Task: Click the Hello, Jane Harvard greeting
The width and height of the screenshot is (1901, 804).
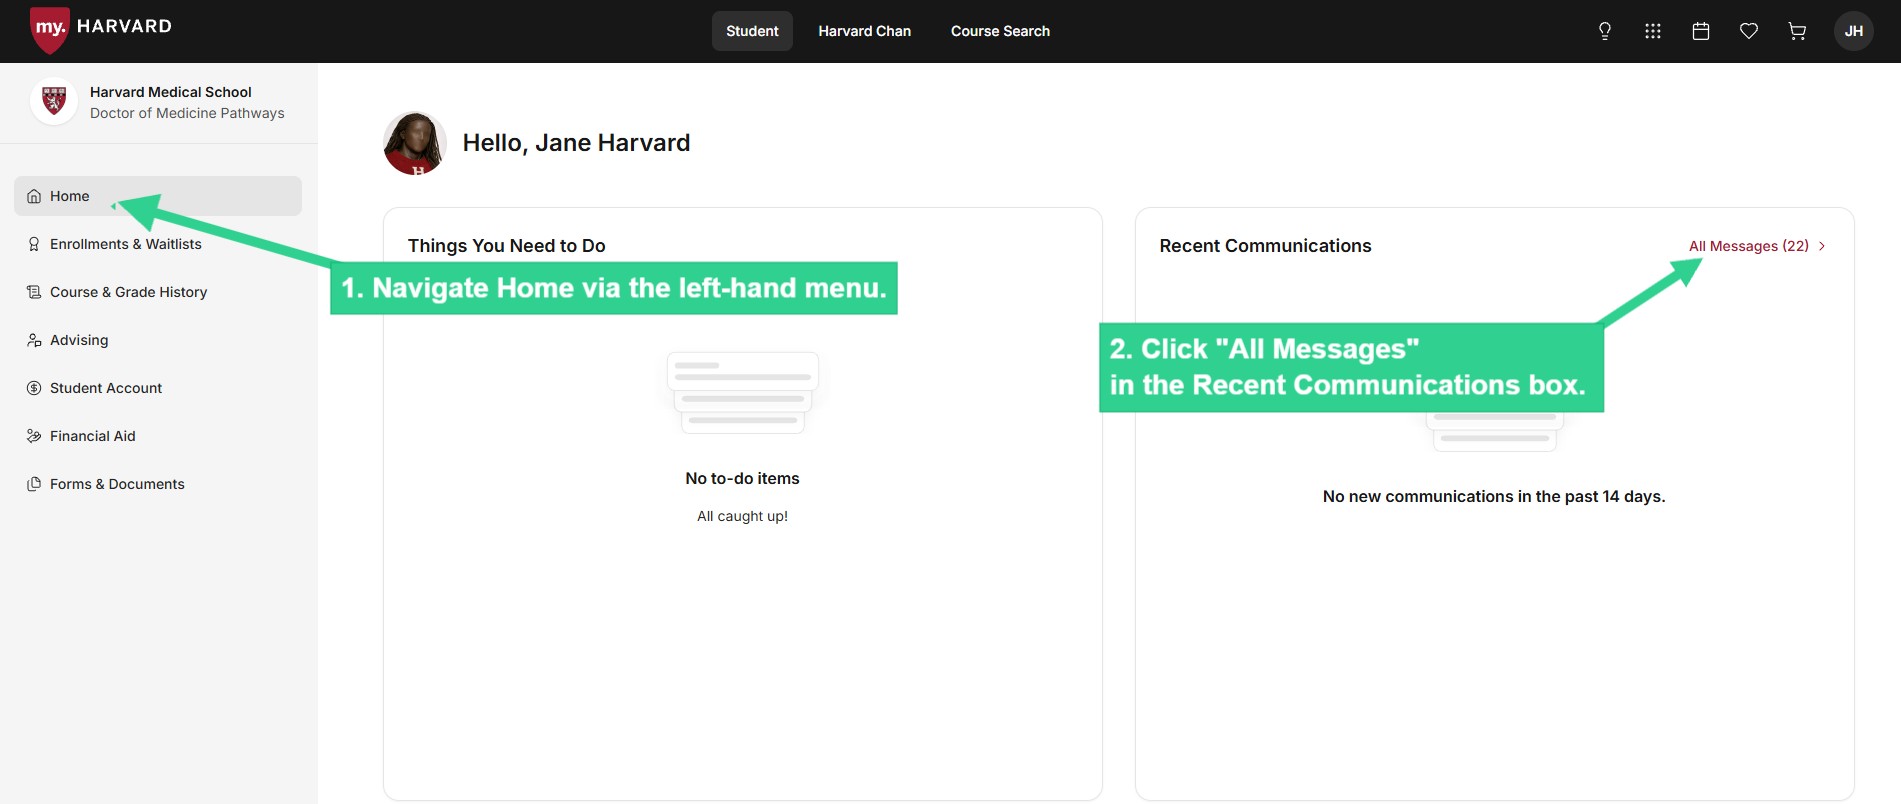Action: (576, 143)
